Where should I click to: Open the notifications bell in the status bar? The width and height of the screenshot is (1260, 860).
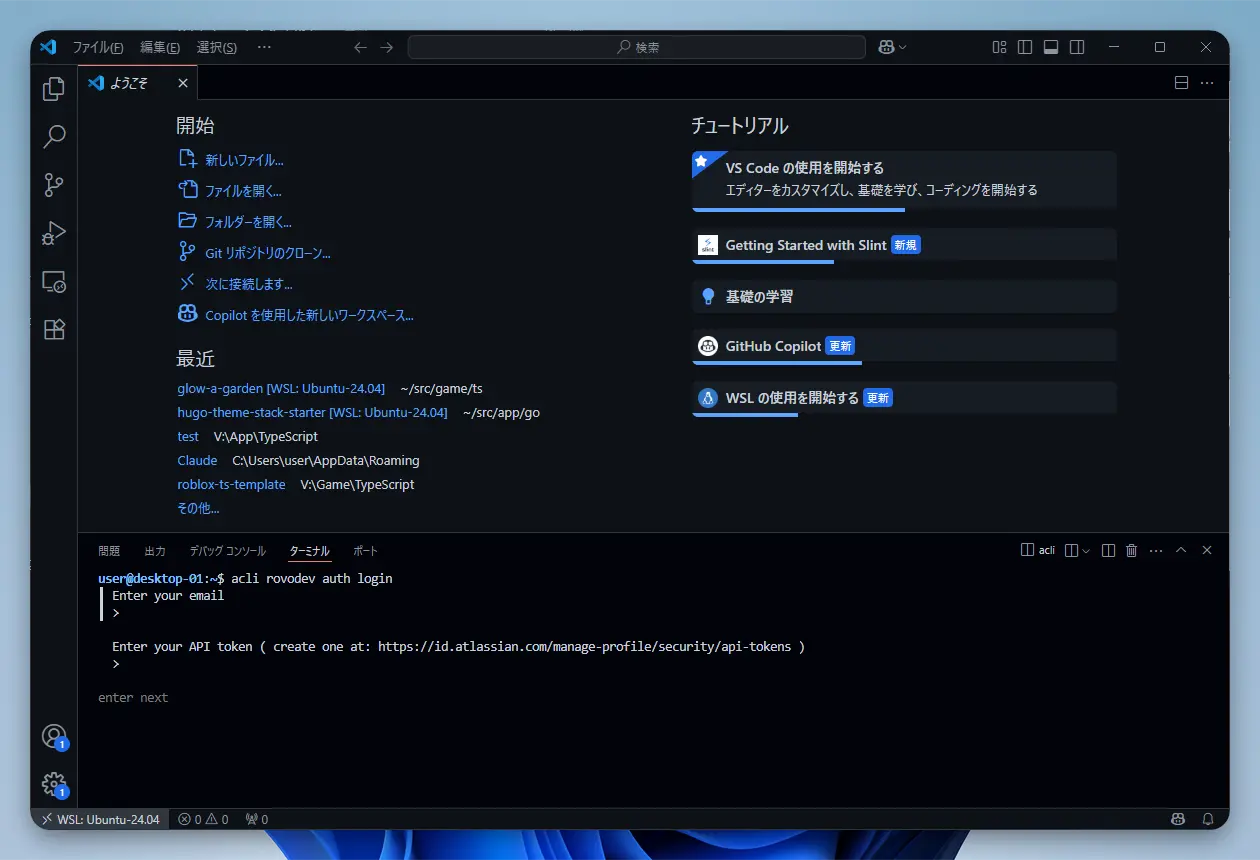pyautogui.click(x=1207, y=818)
